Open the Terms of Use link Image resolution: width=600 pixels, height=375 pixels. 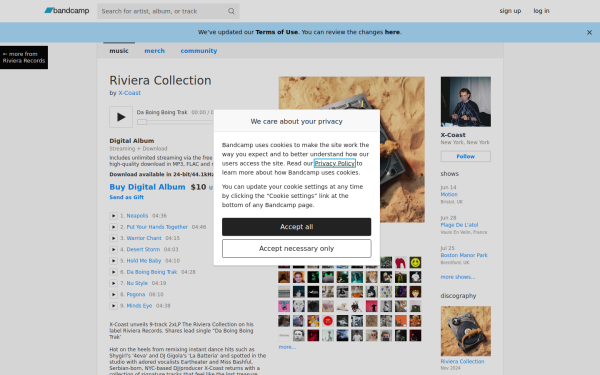click(277, 32)
